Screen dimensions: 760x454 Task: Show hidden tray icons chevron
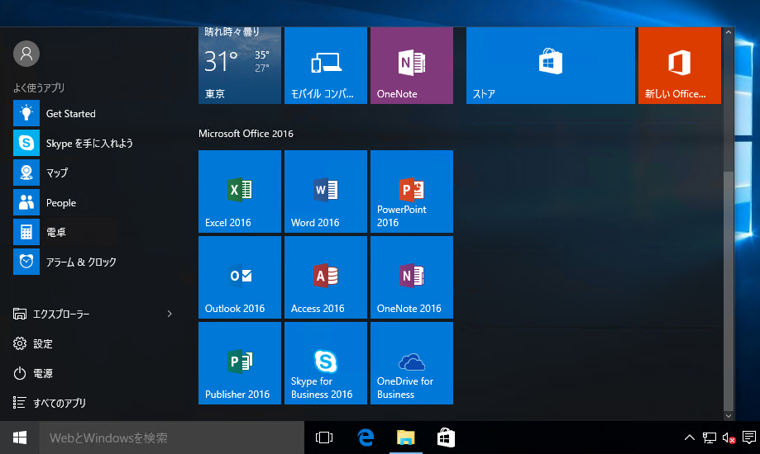(689, 438)
